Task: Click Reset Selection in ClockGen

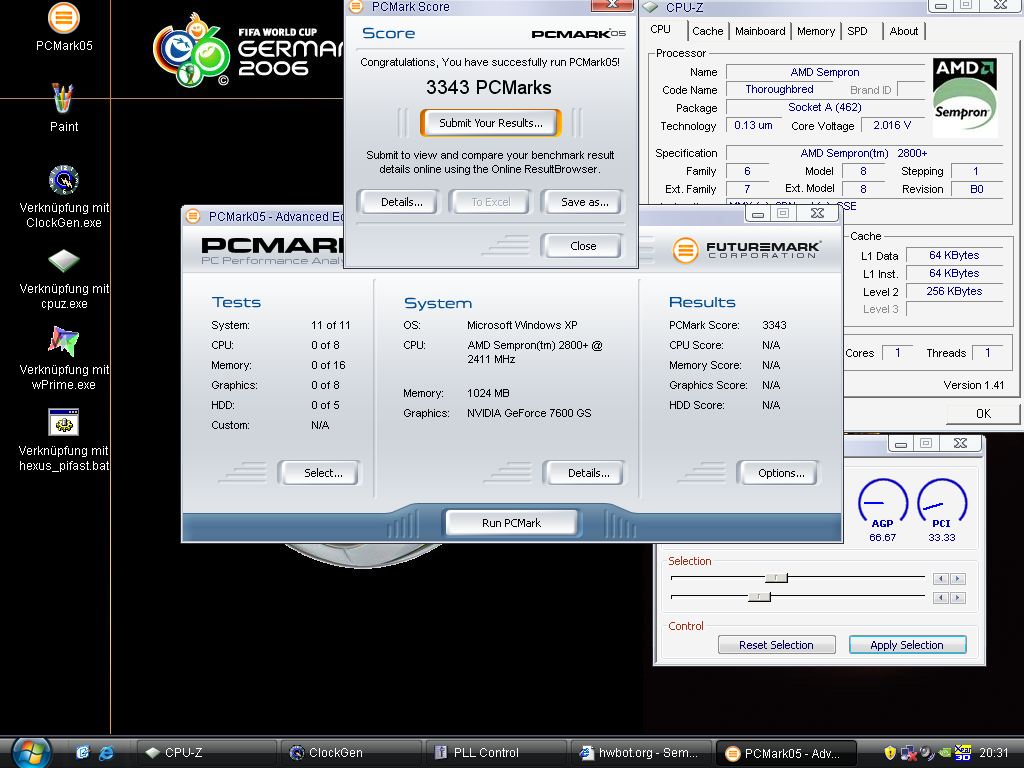Action: pyautogui.click(x=776, y=645)
